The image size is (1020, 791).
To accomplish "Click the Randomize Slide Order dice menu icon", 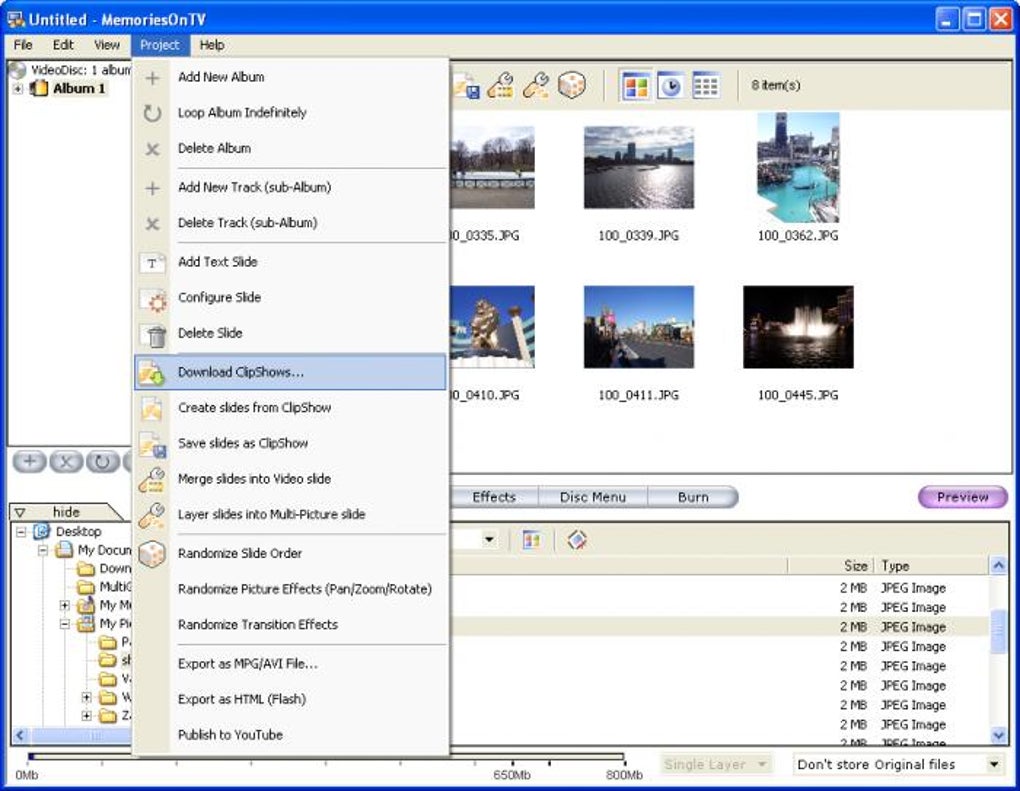I will pos(152,554).
